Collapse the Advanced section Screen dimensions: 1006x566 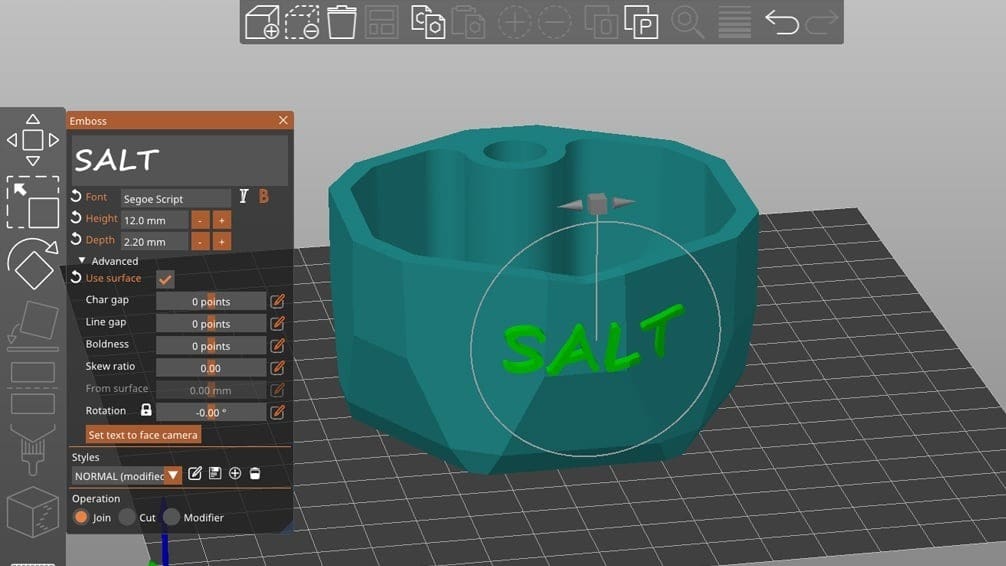click(x=82, y=261)
